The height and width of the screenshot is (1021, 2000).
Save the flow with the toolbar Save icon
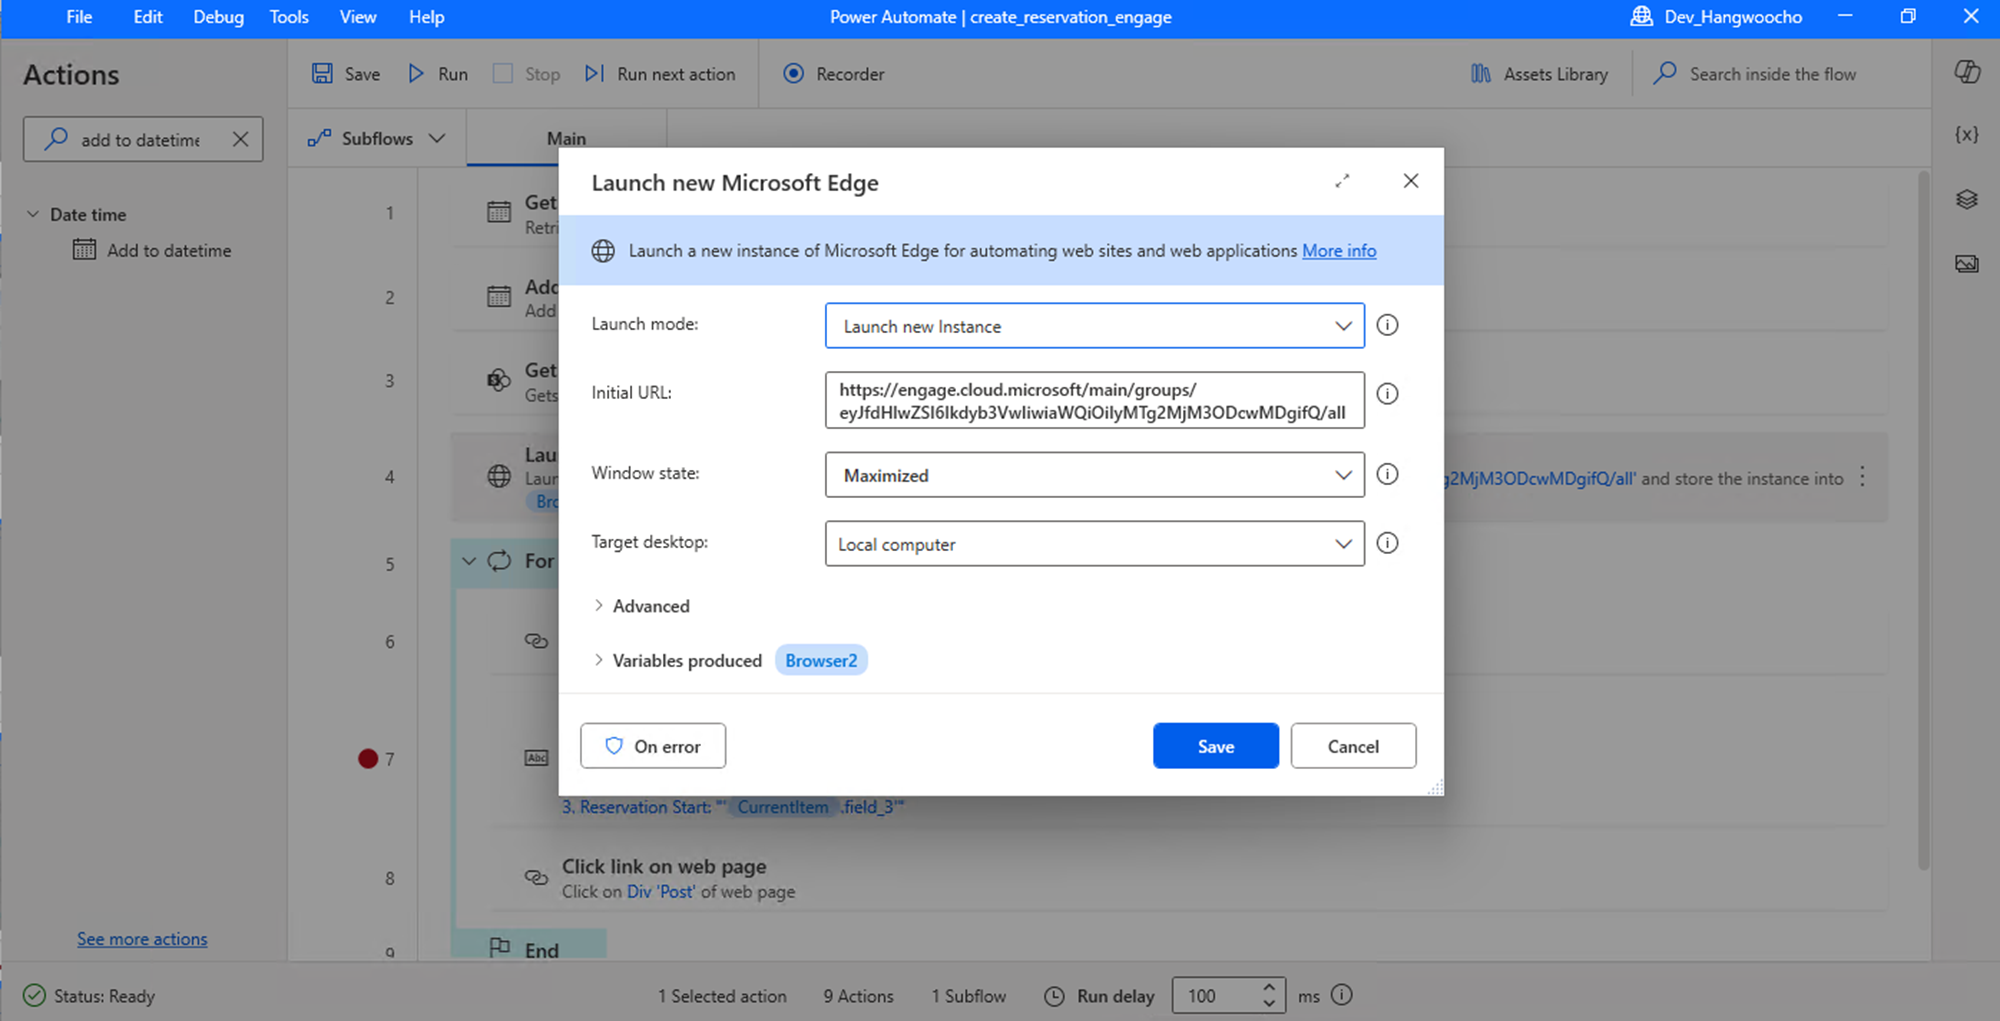[346, 74]
